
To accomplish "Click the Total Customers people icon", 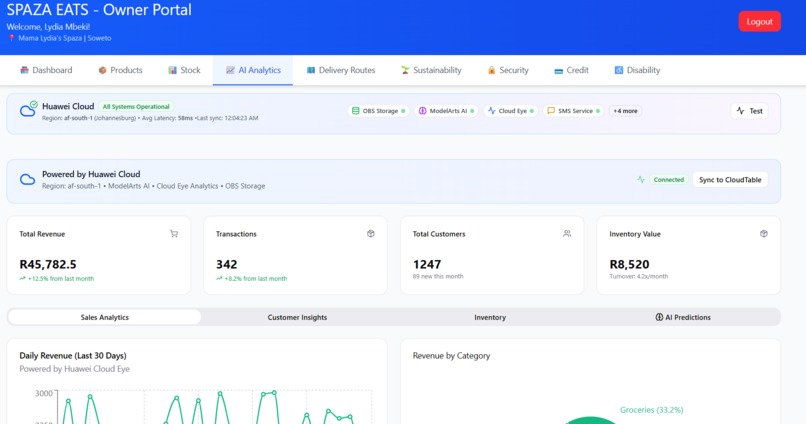I will pos(567,234).
